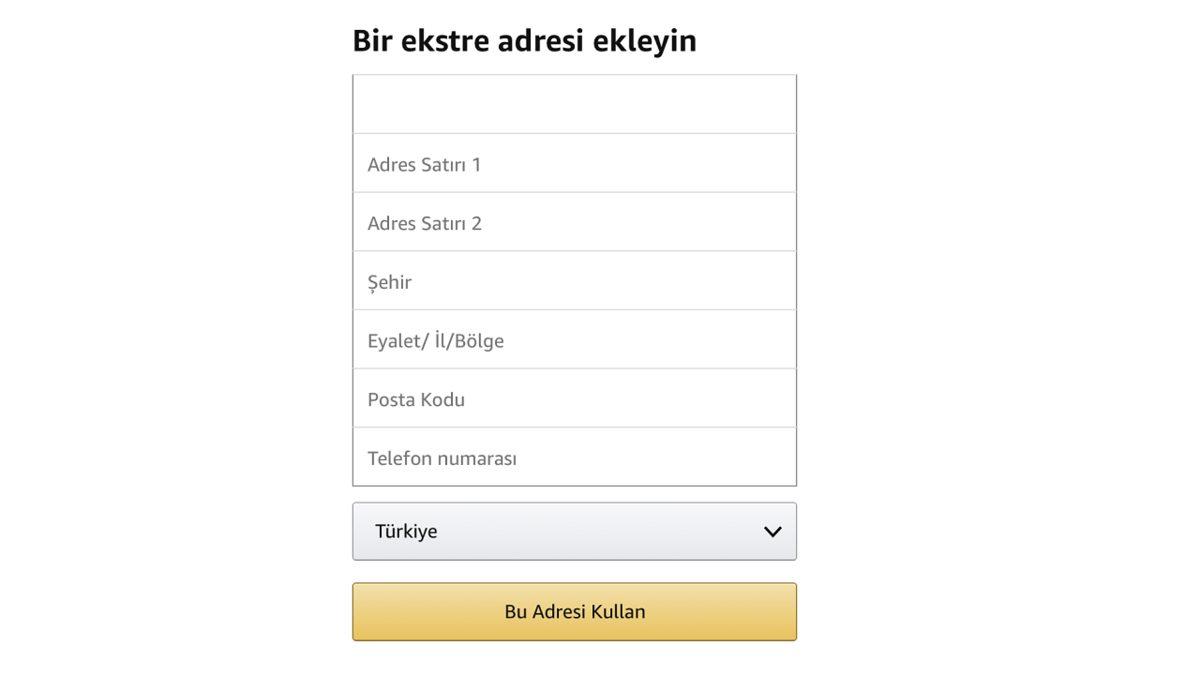The height and width of the screenshot is (675, 1200).
Task: Expand the country selection list
Action: [574, 530]
